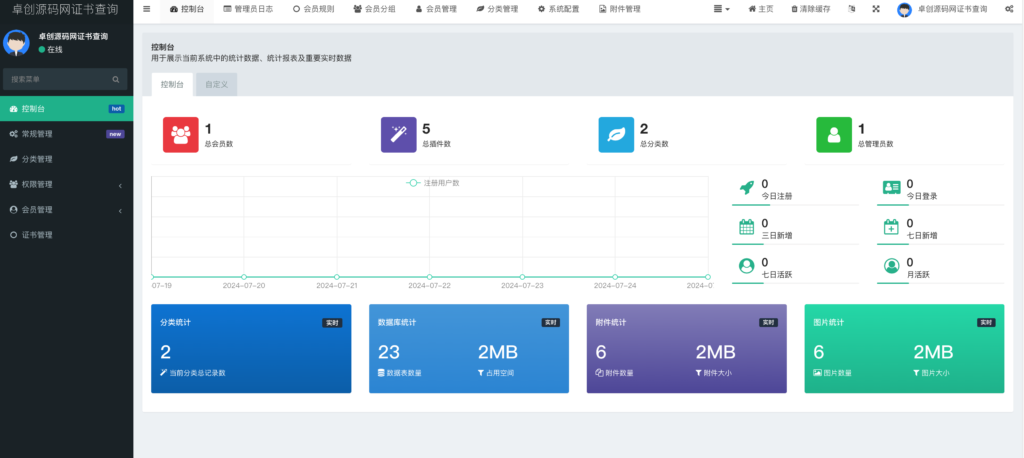Open 会员管理 in the top navigation bar
1024x458 pixels.
point(436,9)
